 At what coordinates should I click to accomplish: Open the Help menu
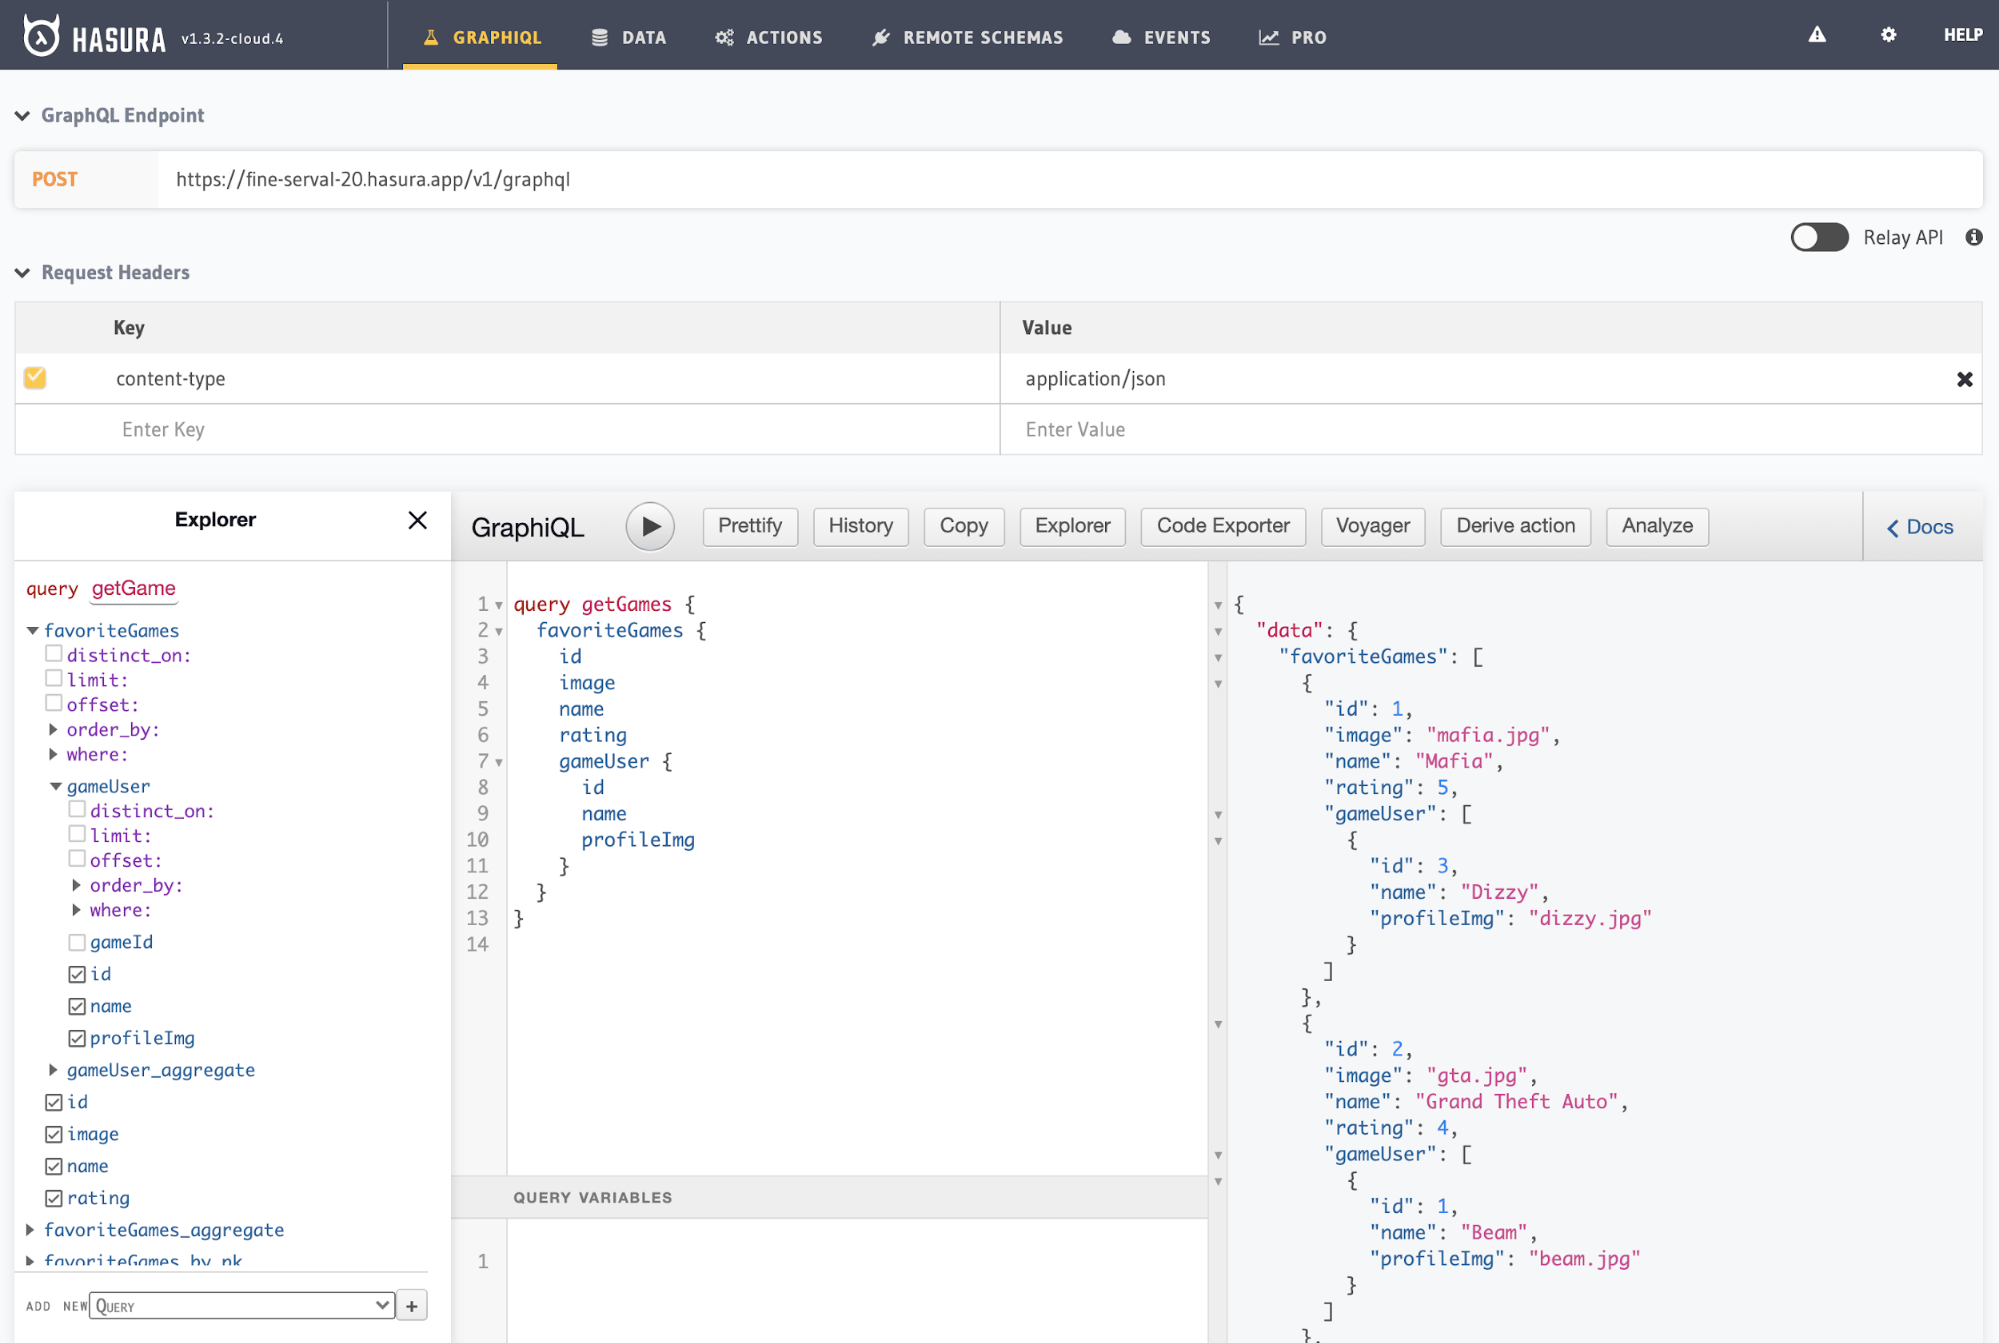[1962, 35]
